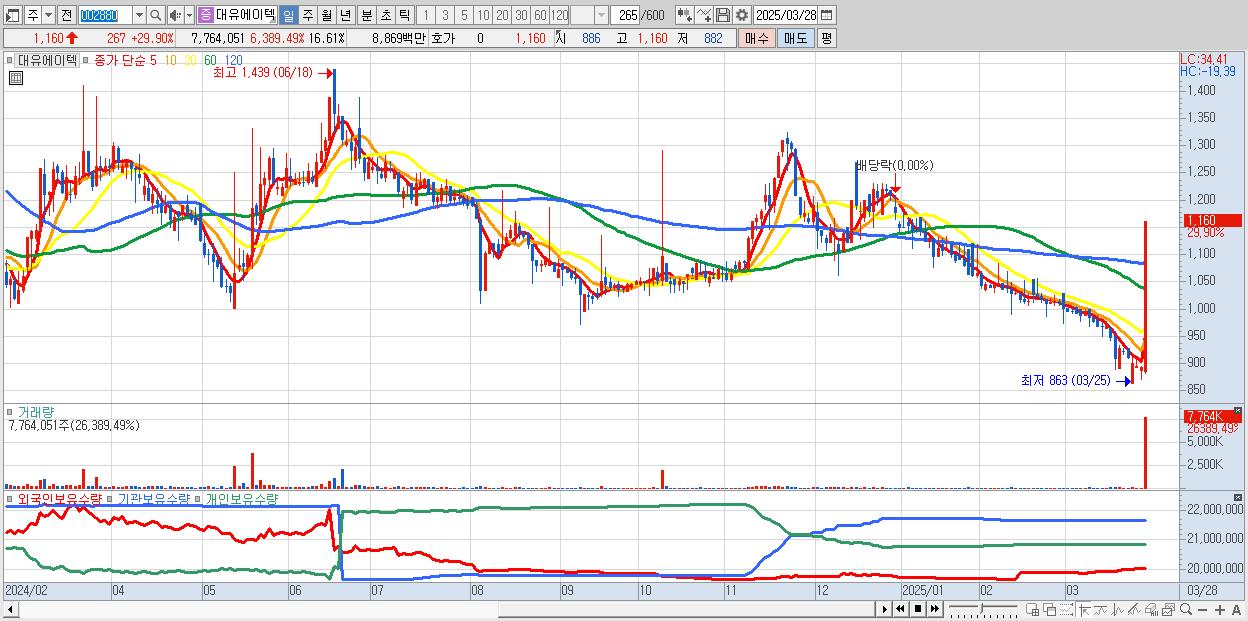Open the chart settings gear icon

coord(742,15)
